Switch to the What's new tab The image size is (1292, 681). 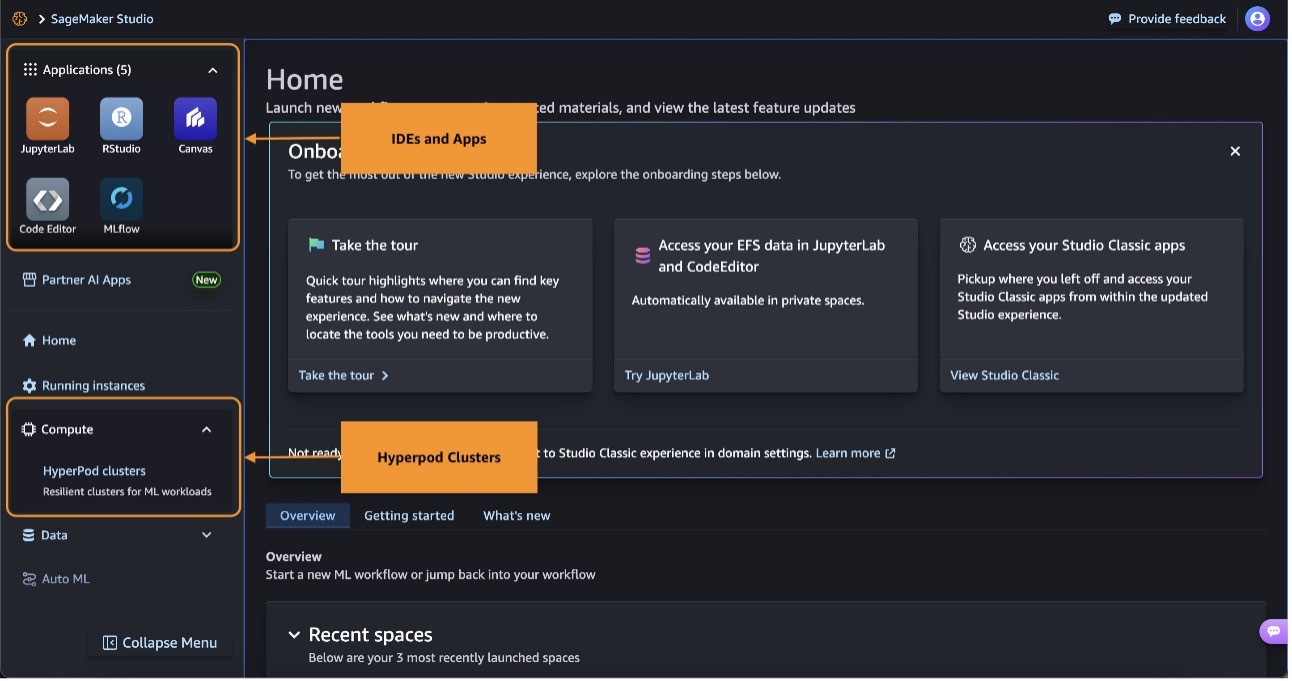click(517, 516)
